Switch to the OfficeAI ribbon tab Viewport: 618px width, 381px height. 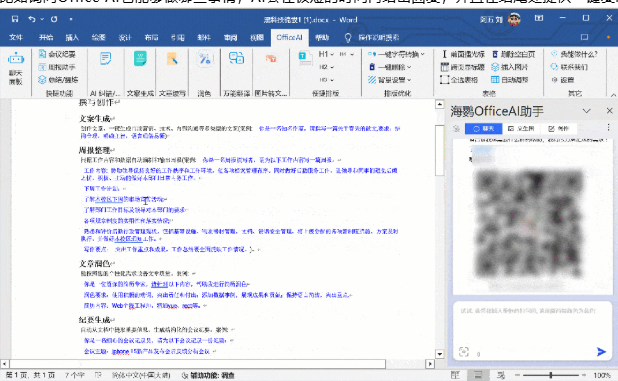pyautogui.click(x=289, y=37)
